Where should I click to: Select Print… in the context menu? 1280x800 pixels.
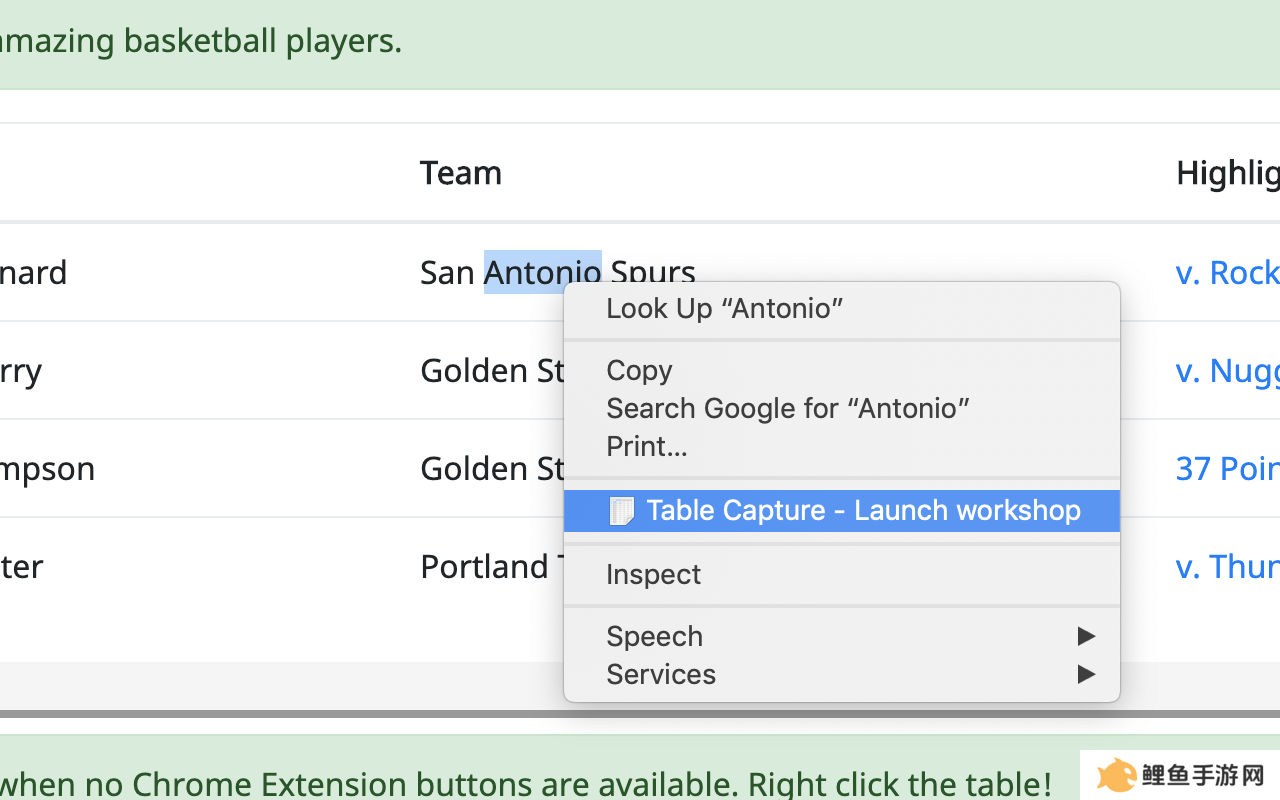pyautogui.click(x=842, y=446)
